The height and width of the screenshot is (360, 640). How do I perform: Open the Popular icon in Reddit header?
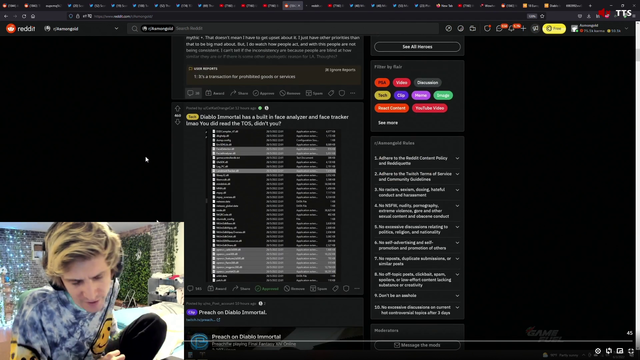click(x=449, y=29)
